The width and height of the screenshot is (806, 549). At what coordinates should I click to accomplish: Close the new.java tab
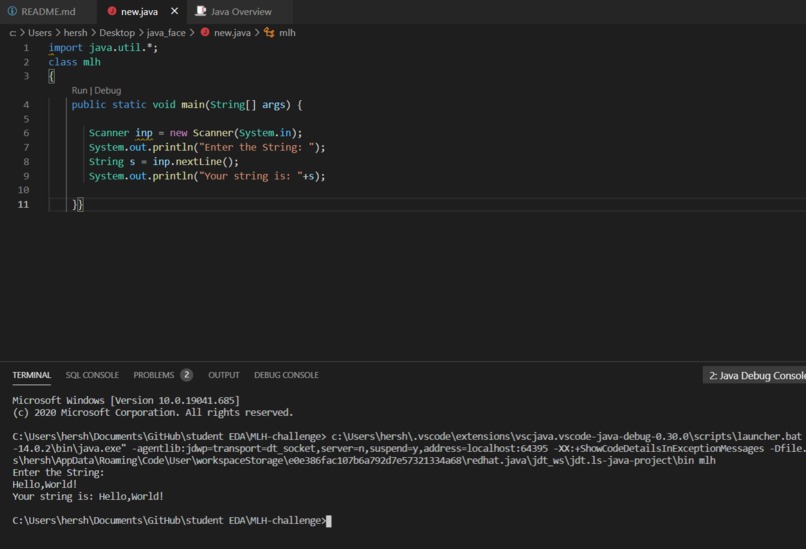point(175,11)
